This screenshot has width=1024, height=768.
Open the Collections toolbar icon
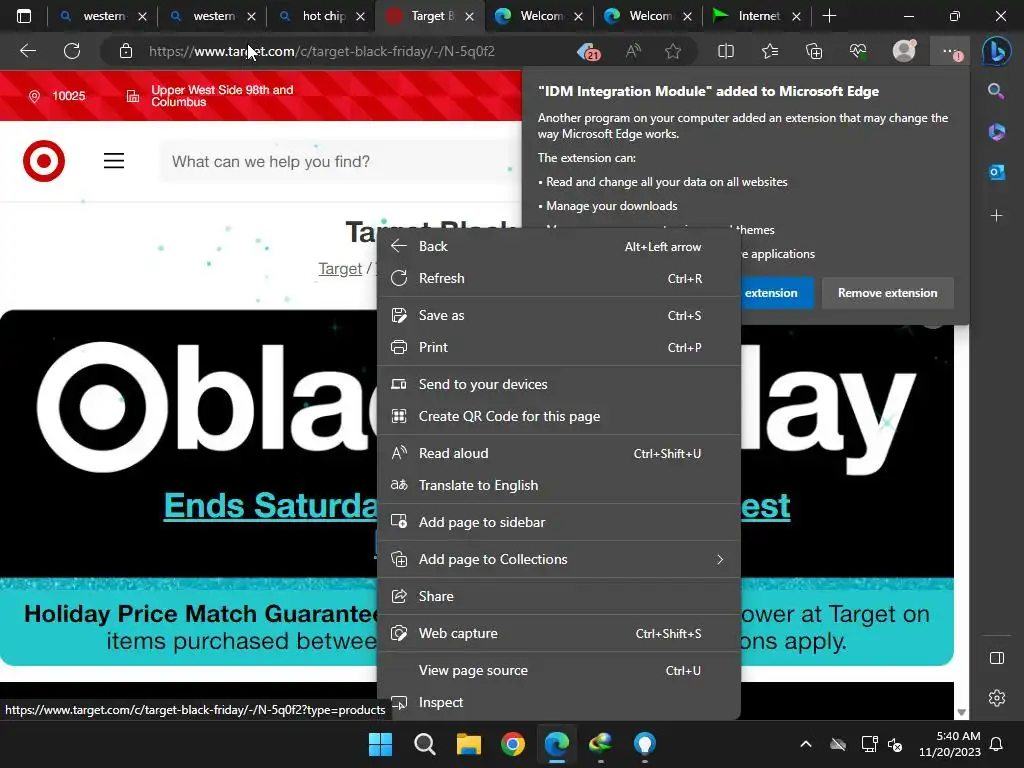(x=814, y=51)
